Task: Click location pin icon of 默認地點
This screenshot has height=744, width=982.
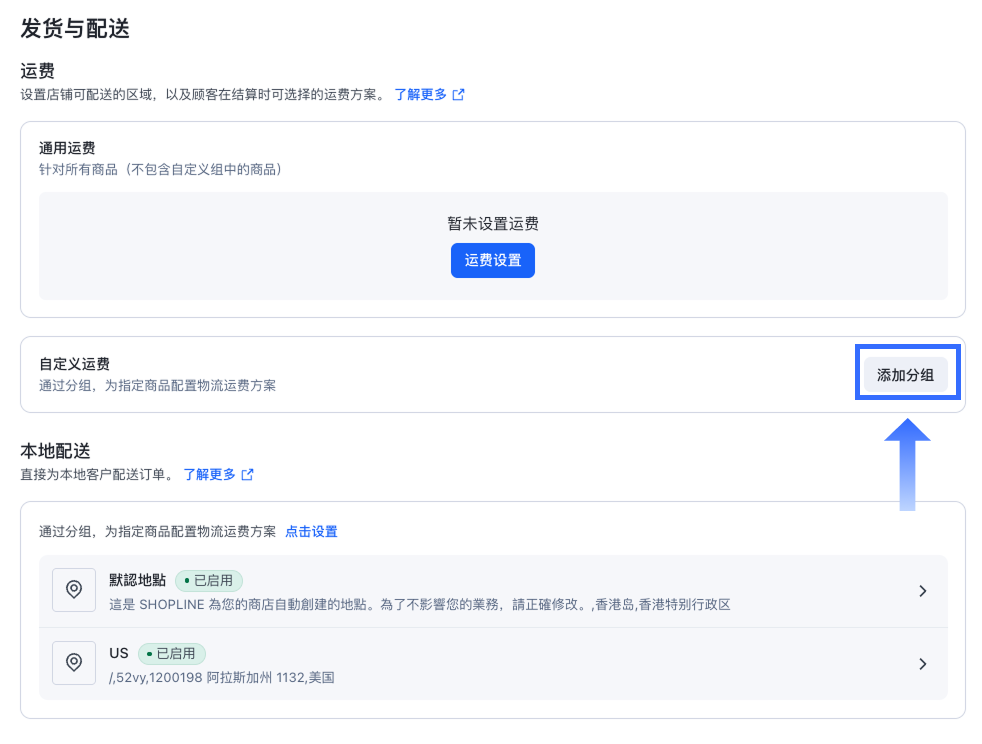Action: coord(74,590)
